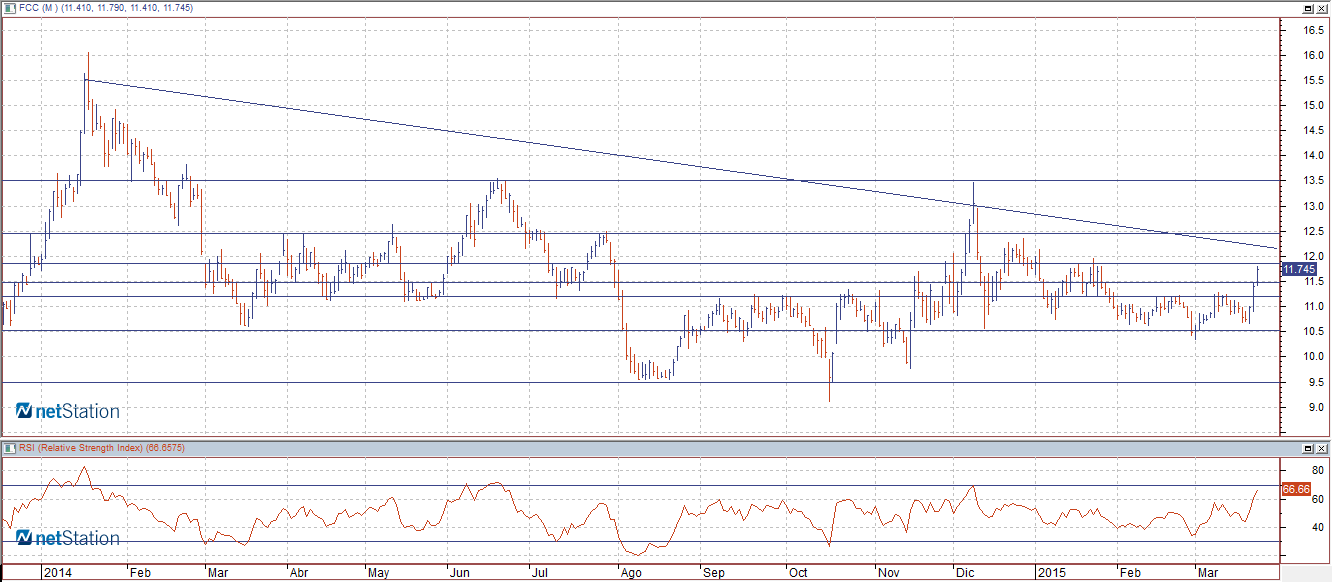
Task: Click the 11.745 current price label
Action: coord(1298,269)
